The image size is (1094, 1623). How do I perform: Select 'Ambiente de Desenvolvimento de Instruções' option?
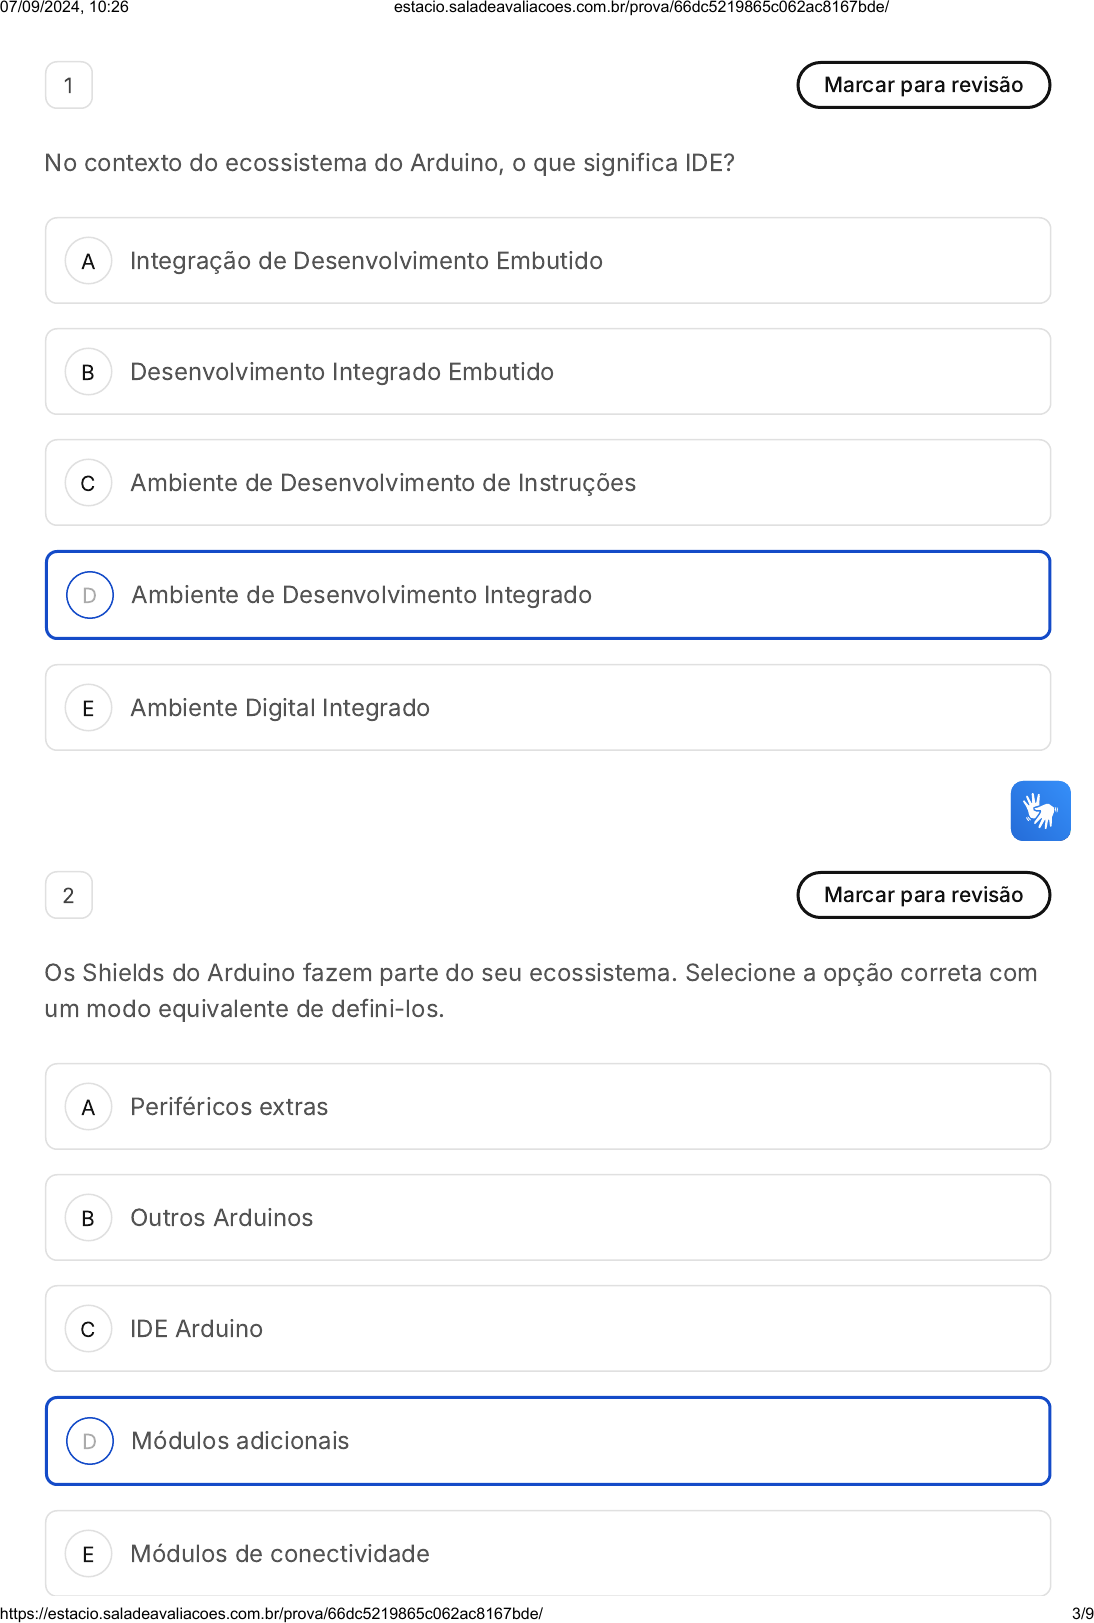coord(547,483)
